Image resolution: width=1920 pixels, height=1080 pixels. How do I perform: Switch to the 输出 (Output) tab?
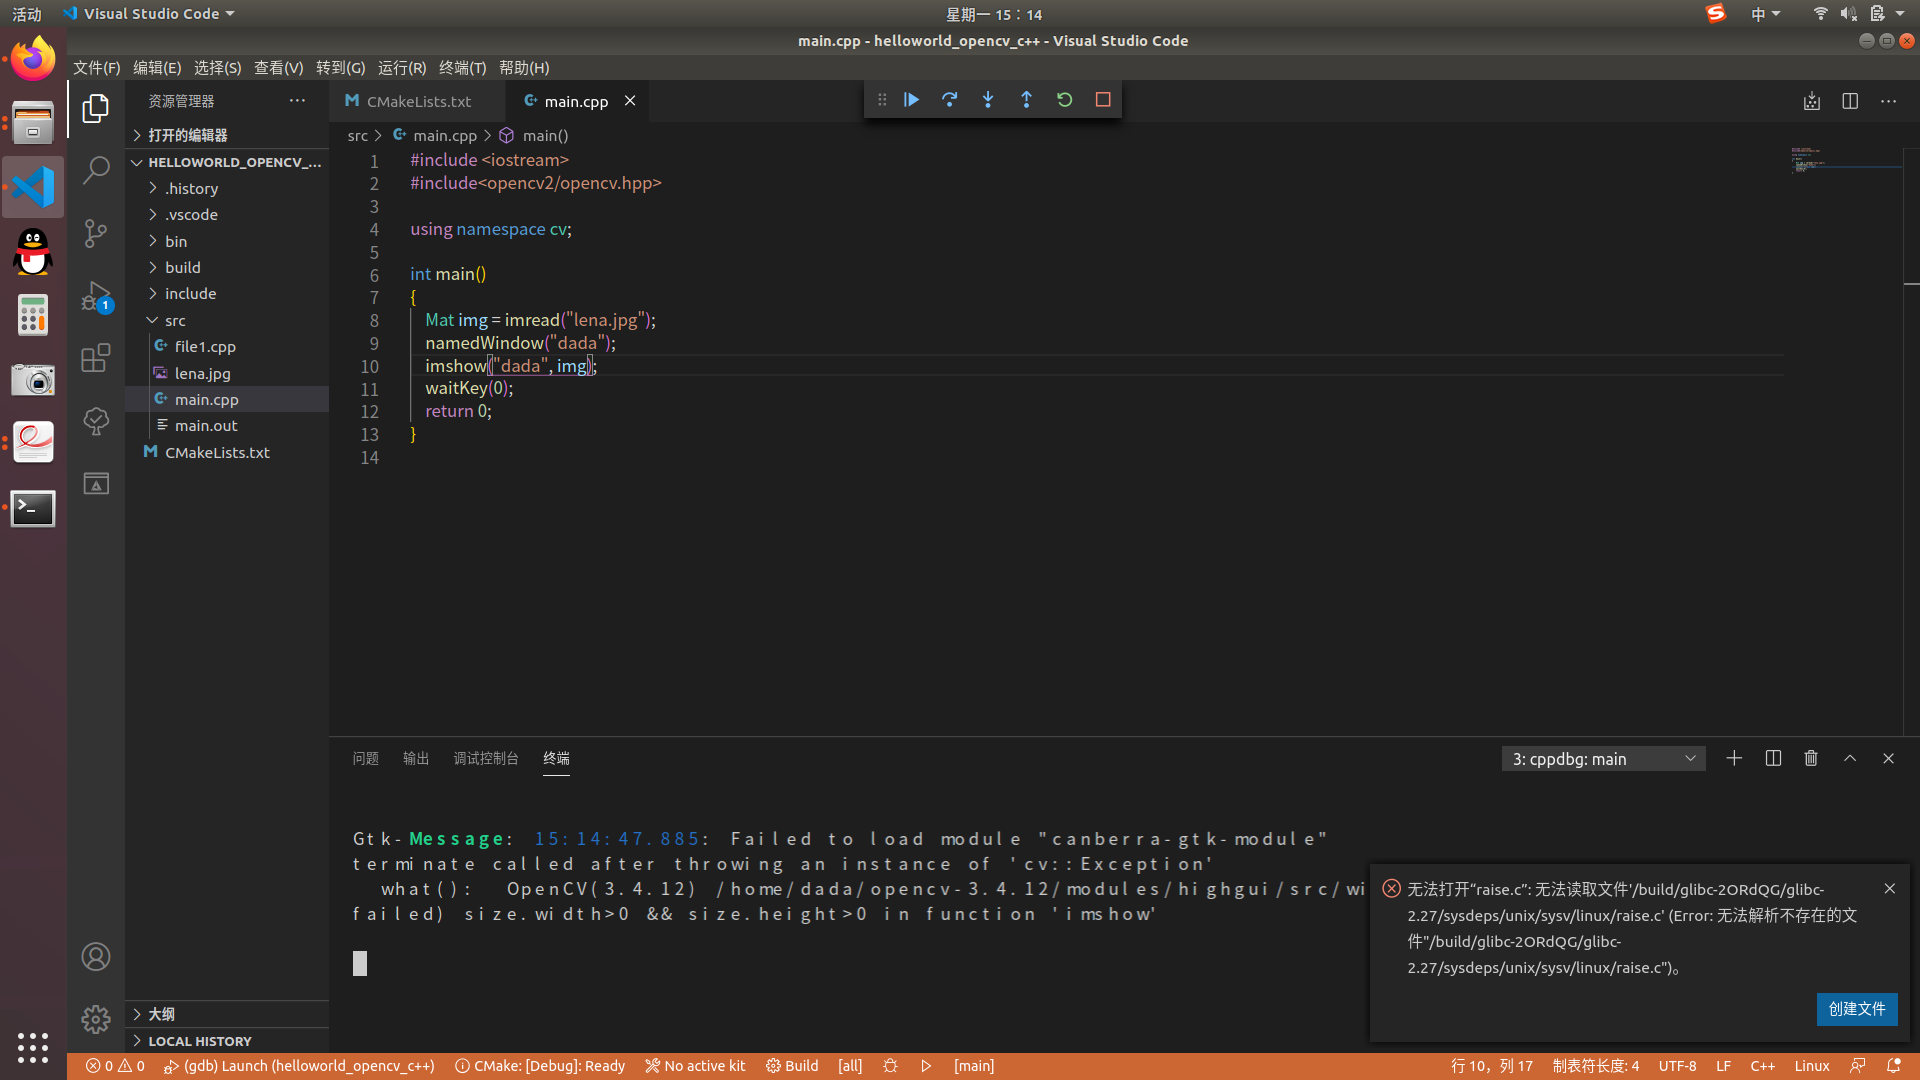click(x=414, y=757)
